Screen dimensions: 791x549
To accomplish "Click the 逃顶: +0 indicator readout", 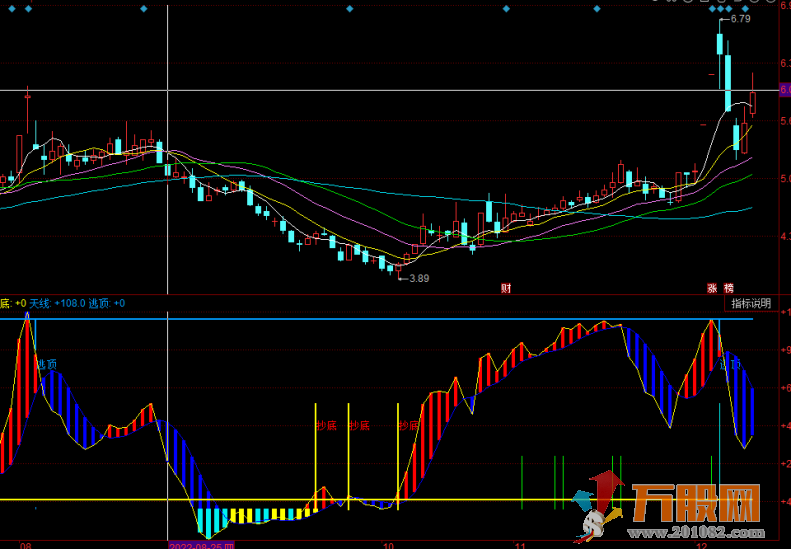I will point(107,303).
